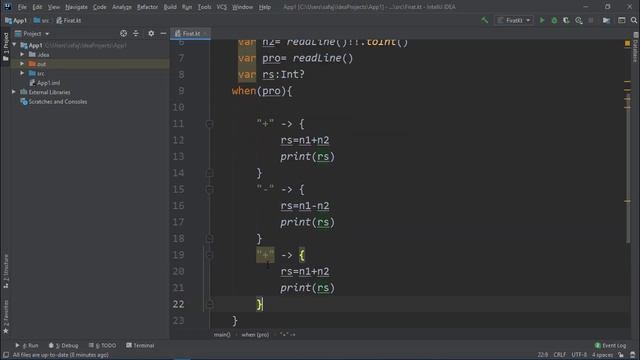Screen dimensions: 640x360
Task: Collapse all nodes in the Project panel
Action: [136, 33]
